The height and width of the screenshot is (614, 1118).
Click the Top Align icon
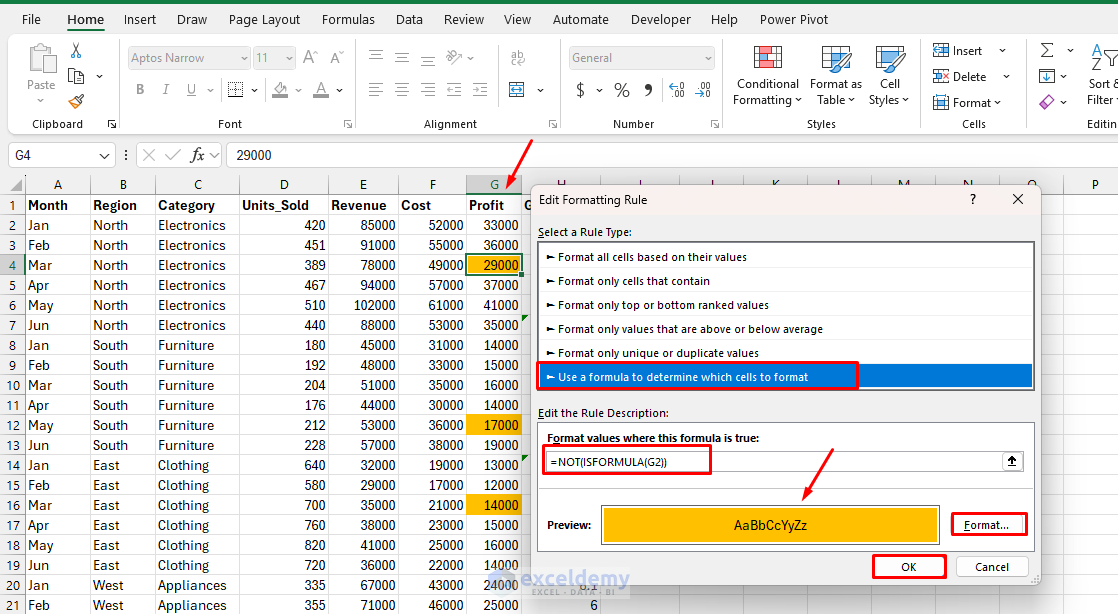coord(376,57)
